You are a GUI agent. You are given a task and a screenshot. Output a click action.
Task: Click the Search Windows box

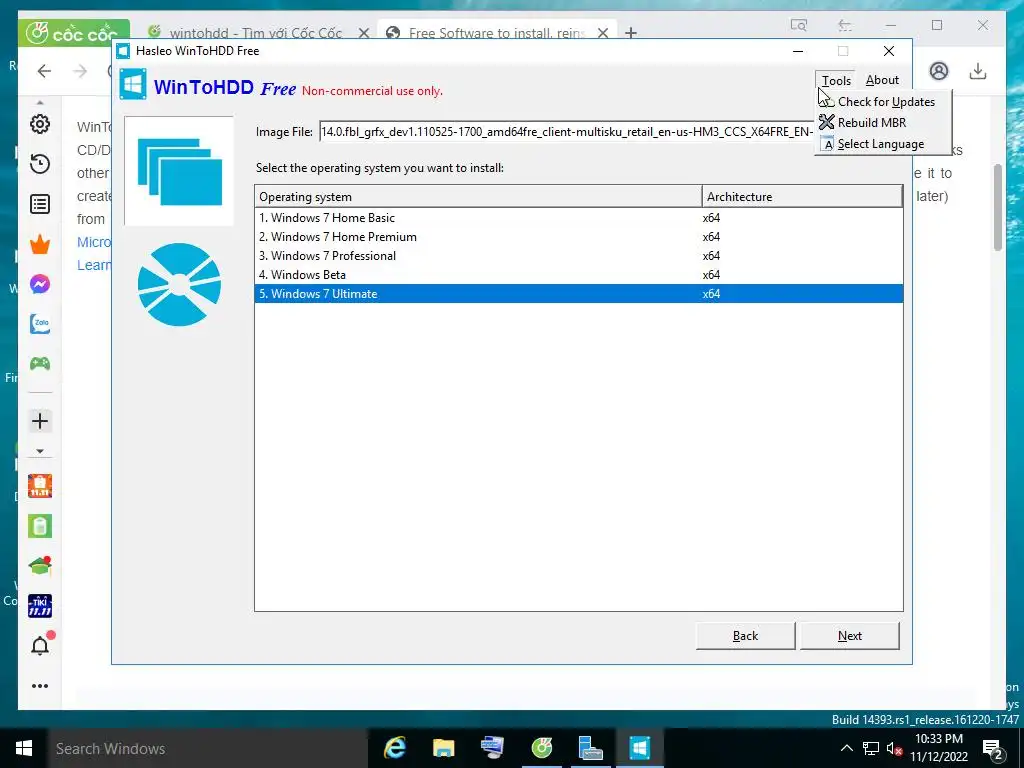(208, 748)
